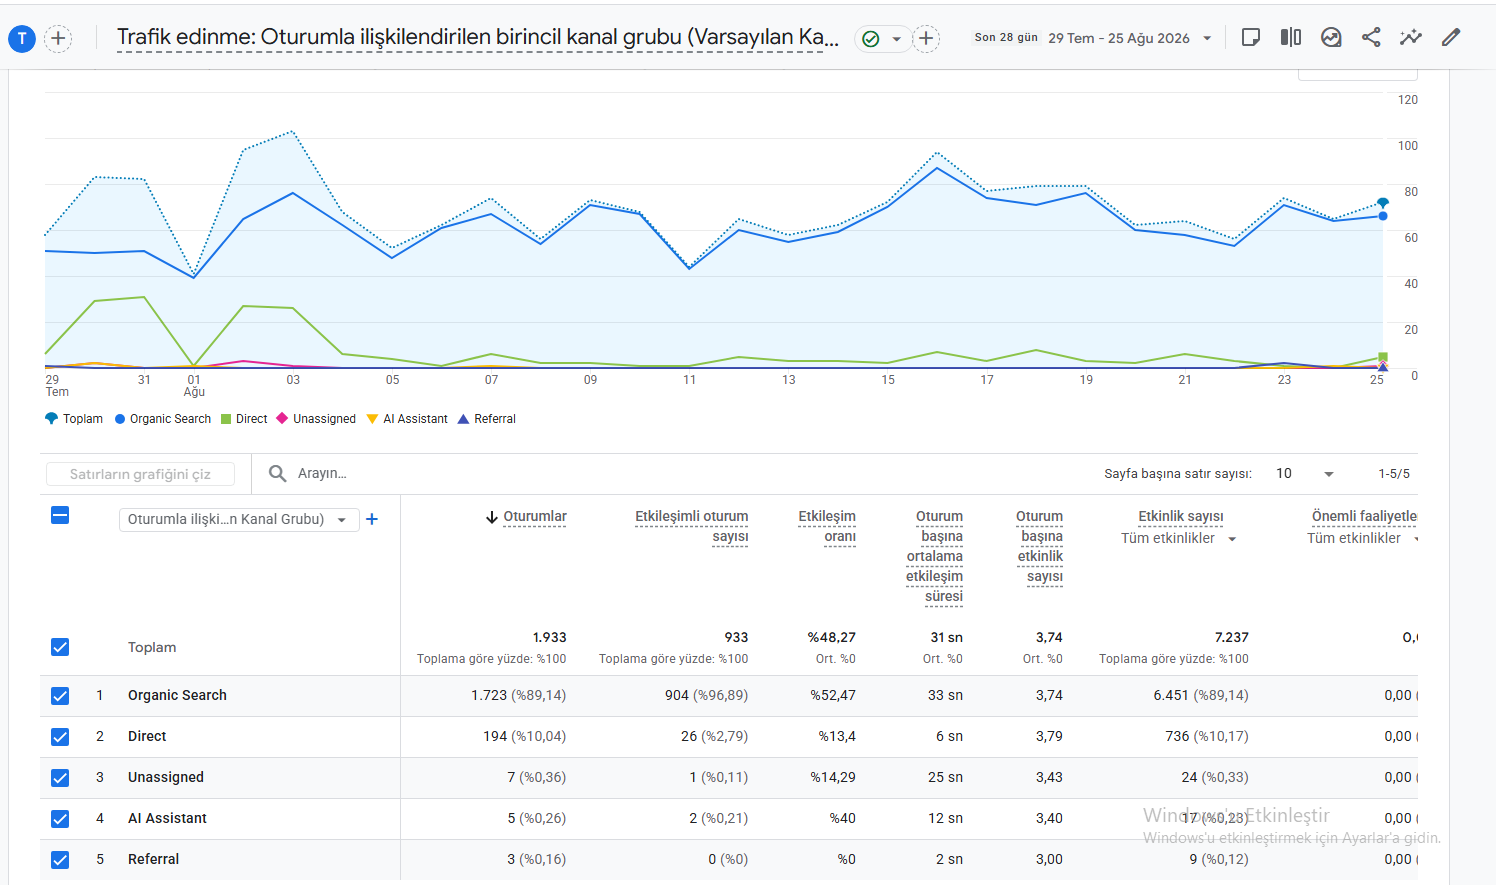Viewport: 1496px width, 885px height.
Task: Click the search magnifier icon in table
Action: pyautogui.click(x=278, y=473)
